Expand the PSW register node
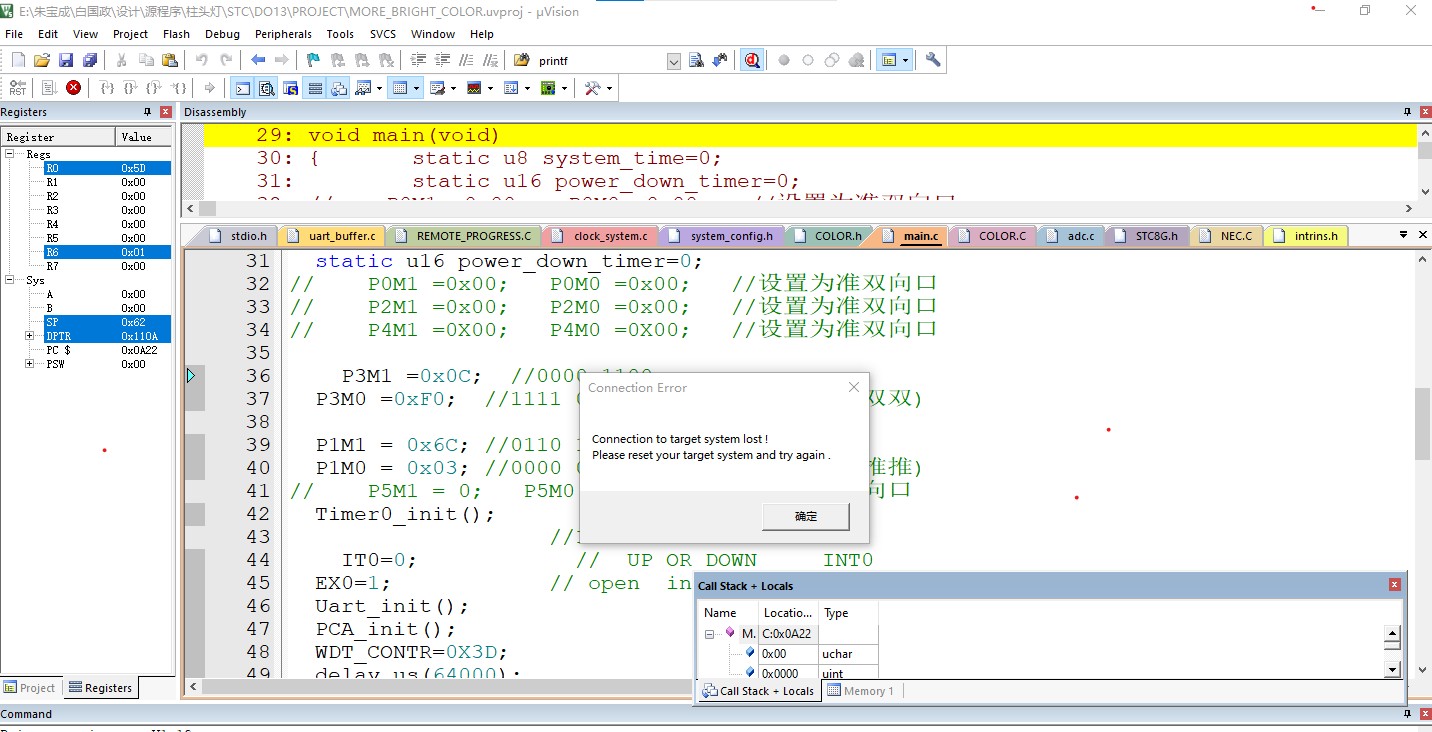The width and height of the screenshot is (1432, 732). pos(30,364)
